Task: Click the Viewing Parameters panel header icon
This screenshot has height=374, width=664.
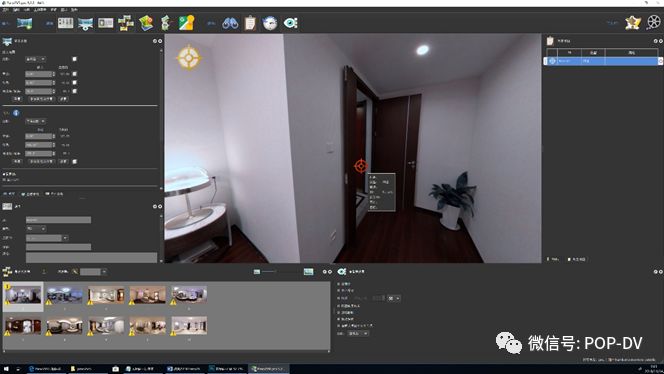Action: pos(7,41)
